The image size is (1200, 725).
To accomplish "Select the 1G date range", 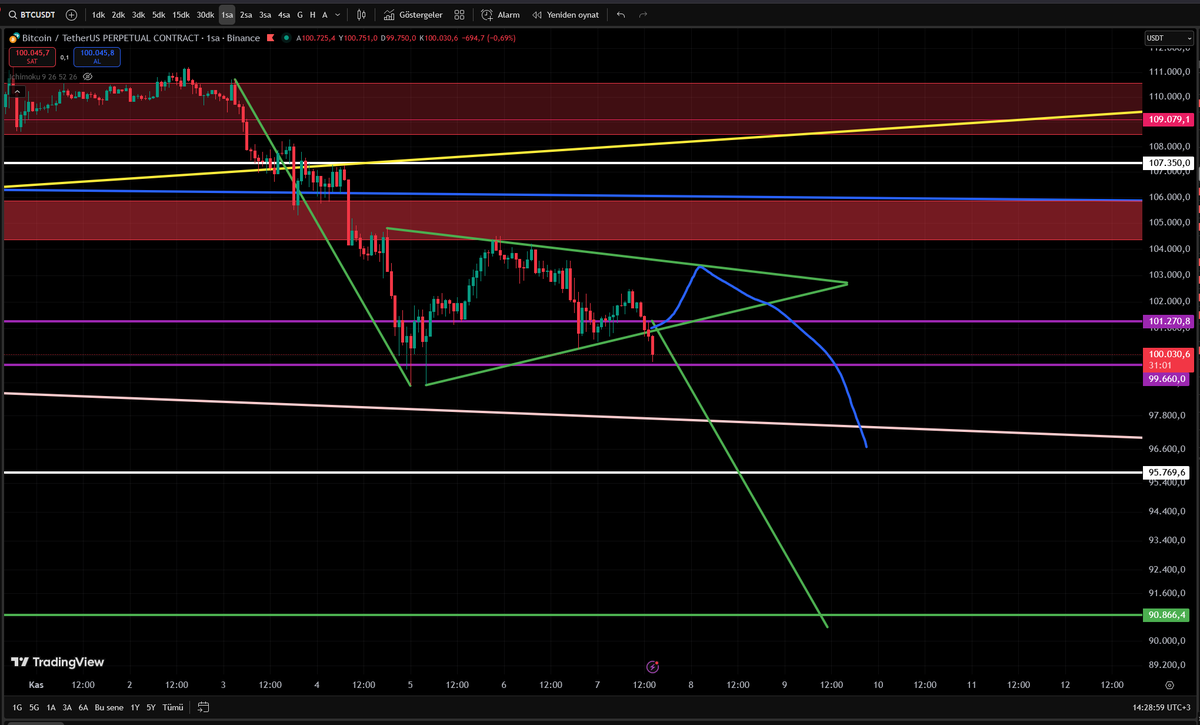I will click(x=17, y=707).
